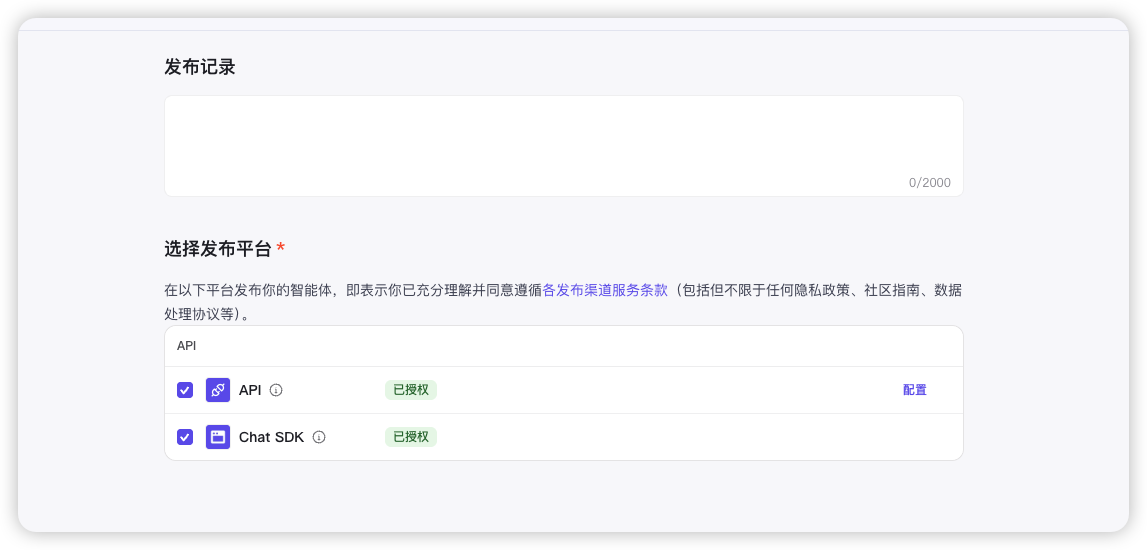Image resolution: width=1147 pixels, height=550 pixels.
Task: Uncheck the API platform checkbox
Action: click(x=185, y=390)
